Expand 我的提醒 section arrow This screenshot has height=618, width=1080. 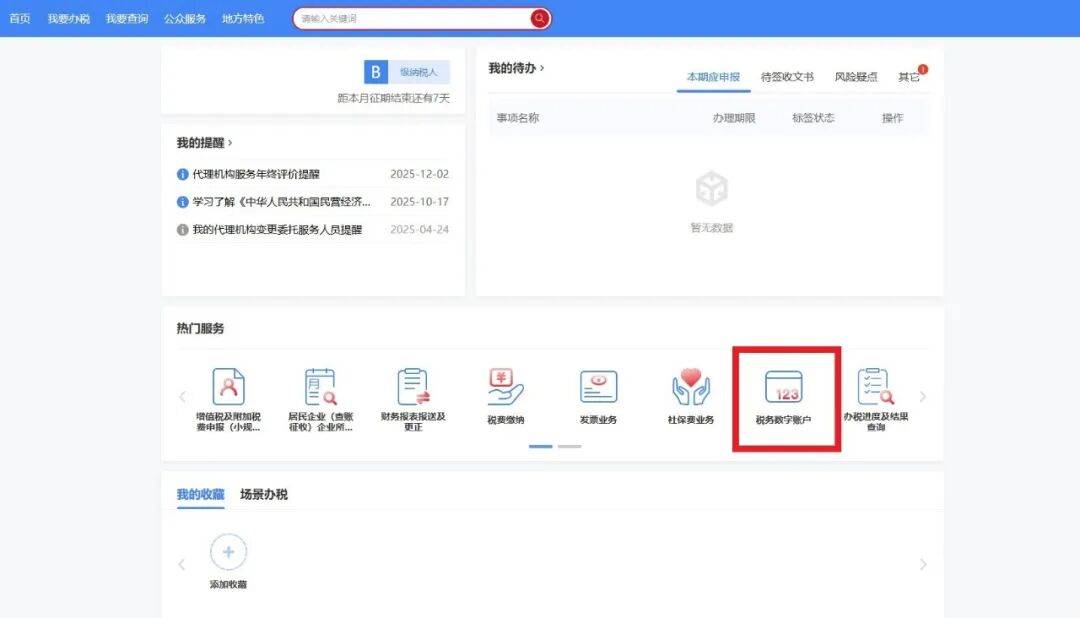point(230,143)
